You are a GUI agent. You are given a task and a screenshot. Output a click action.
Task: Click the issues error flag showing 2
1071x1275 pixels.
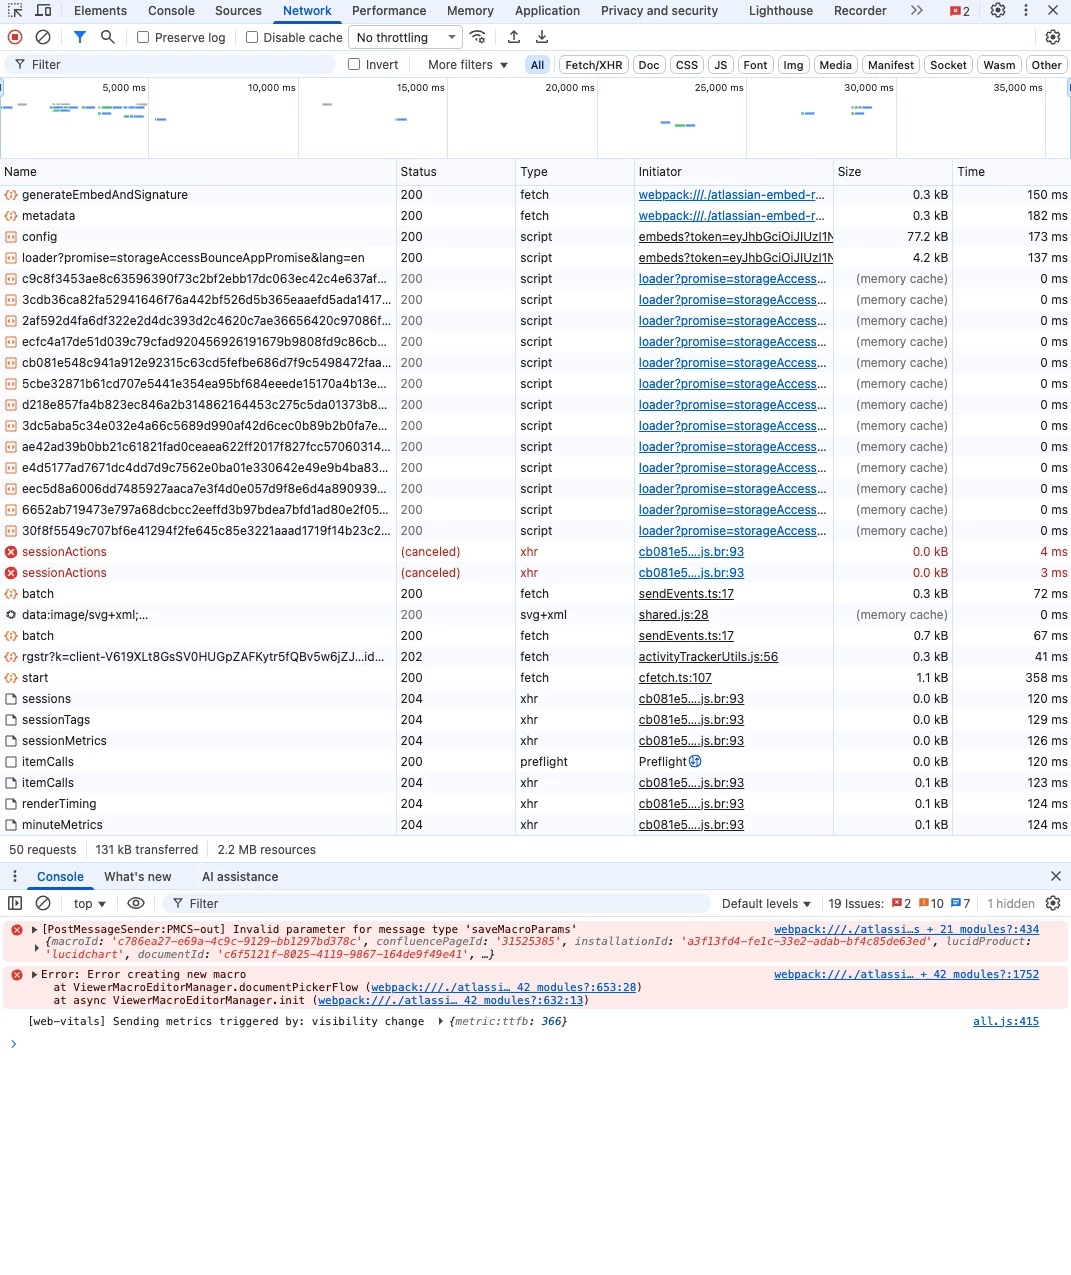tap(901, 903)
